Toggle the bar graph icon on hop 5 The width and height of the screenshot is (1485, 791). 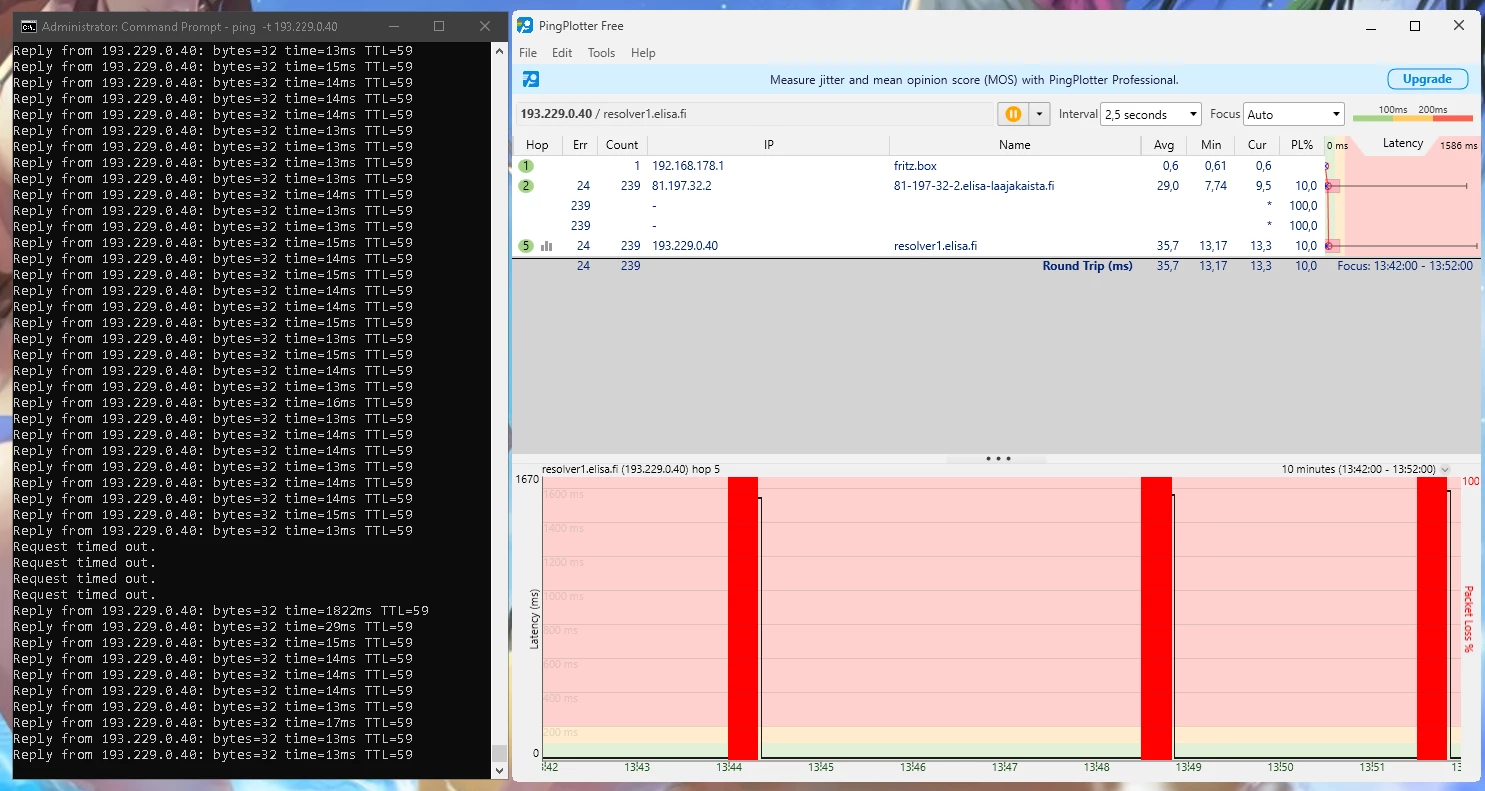point(547,246)
